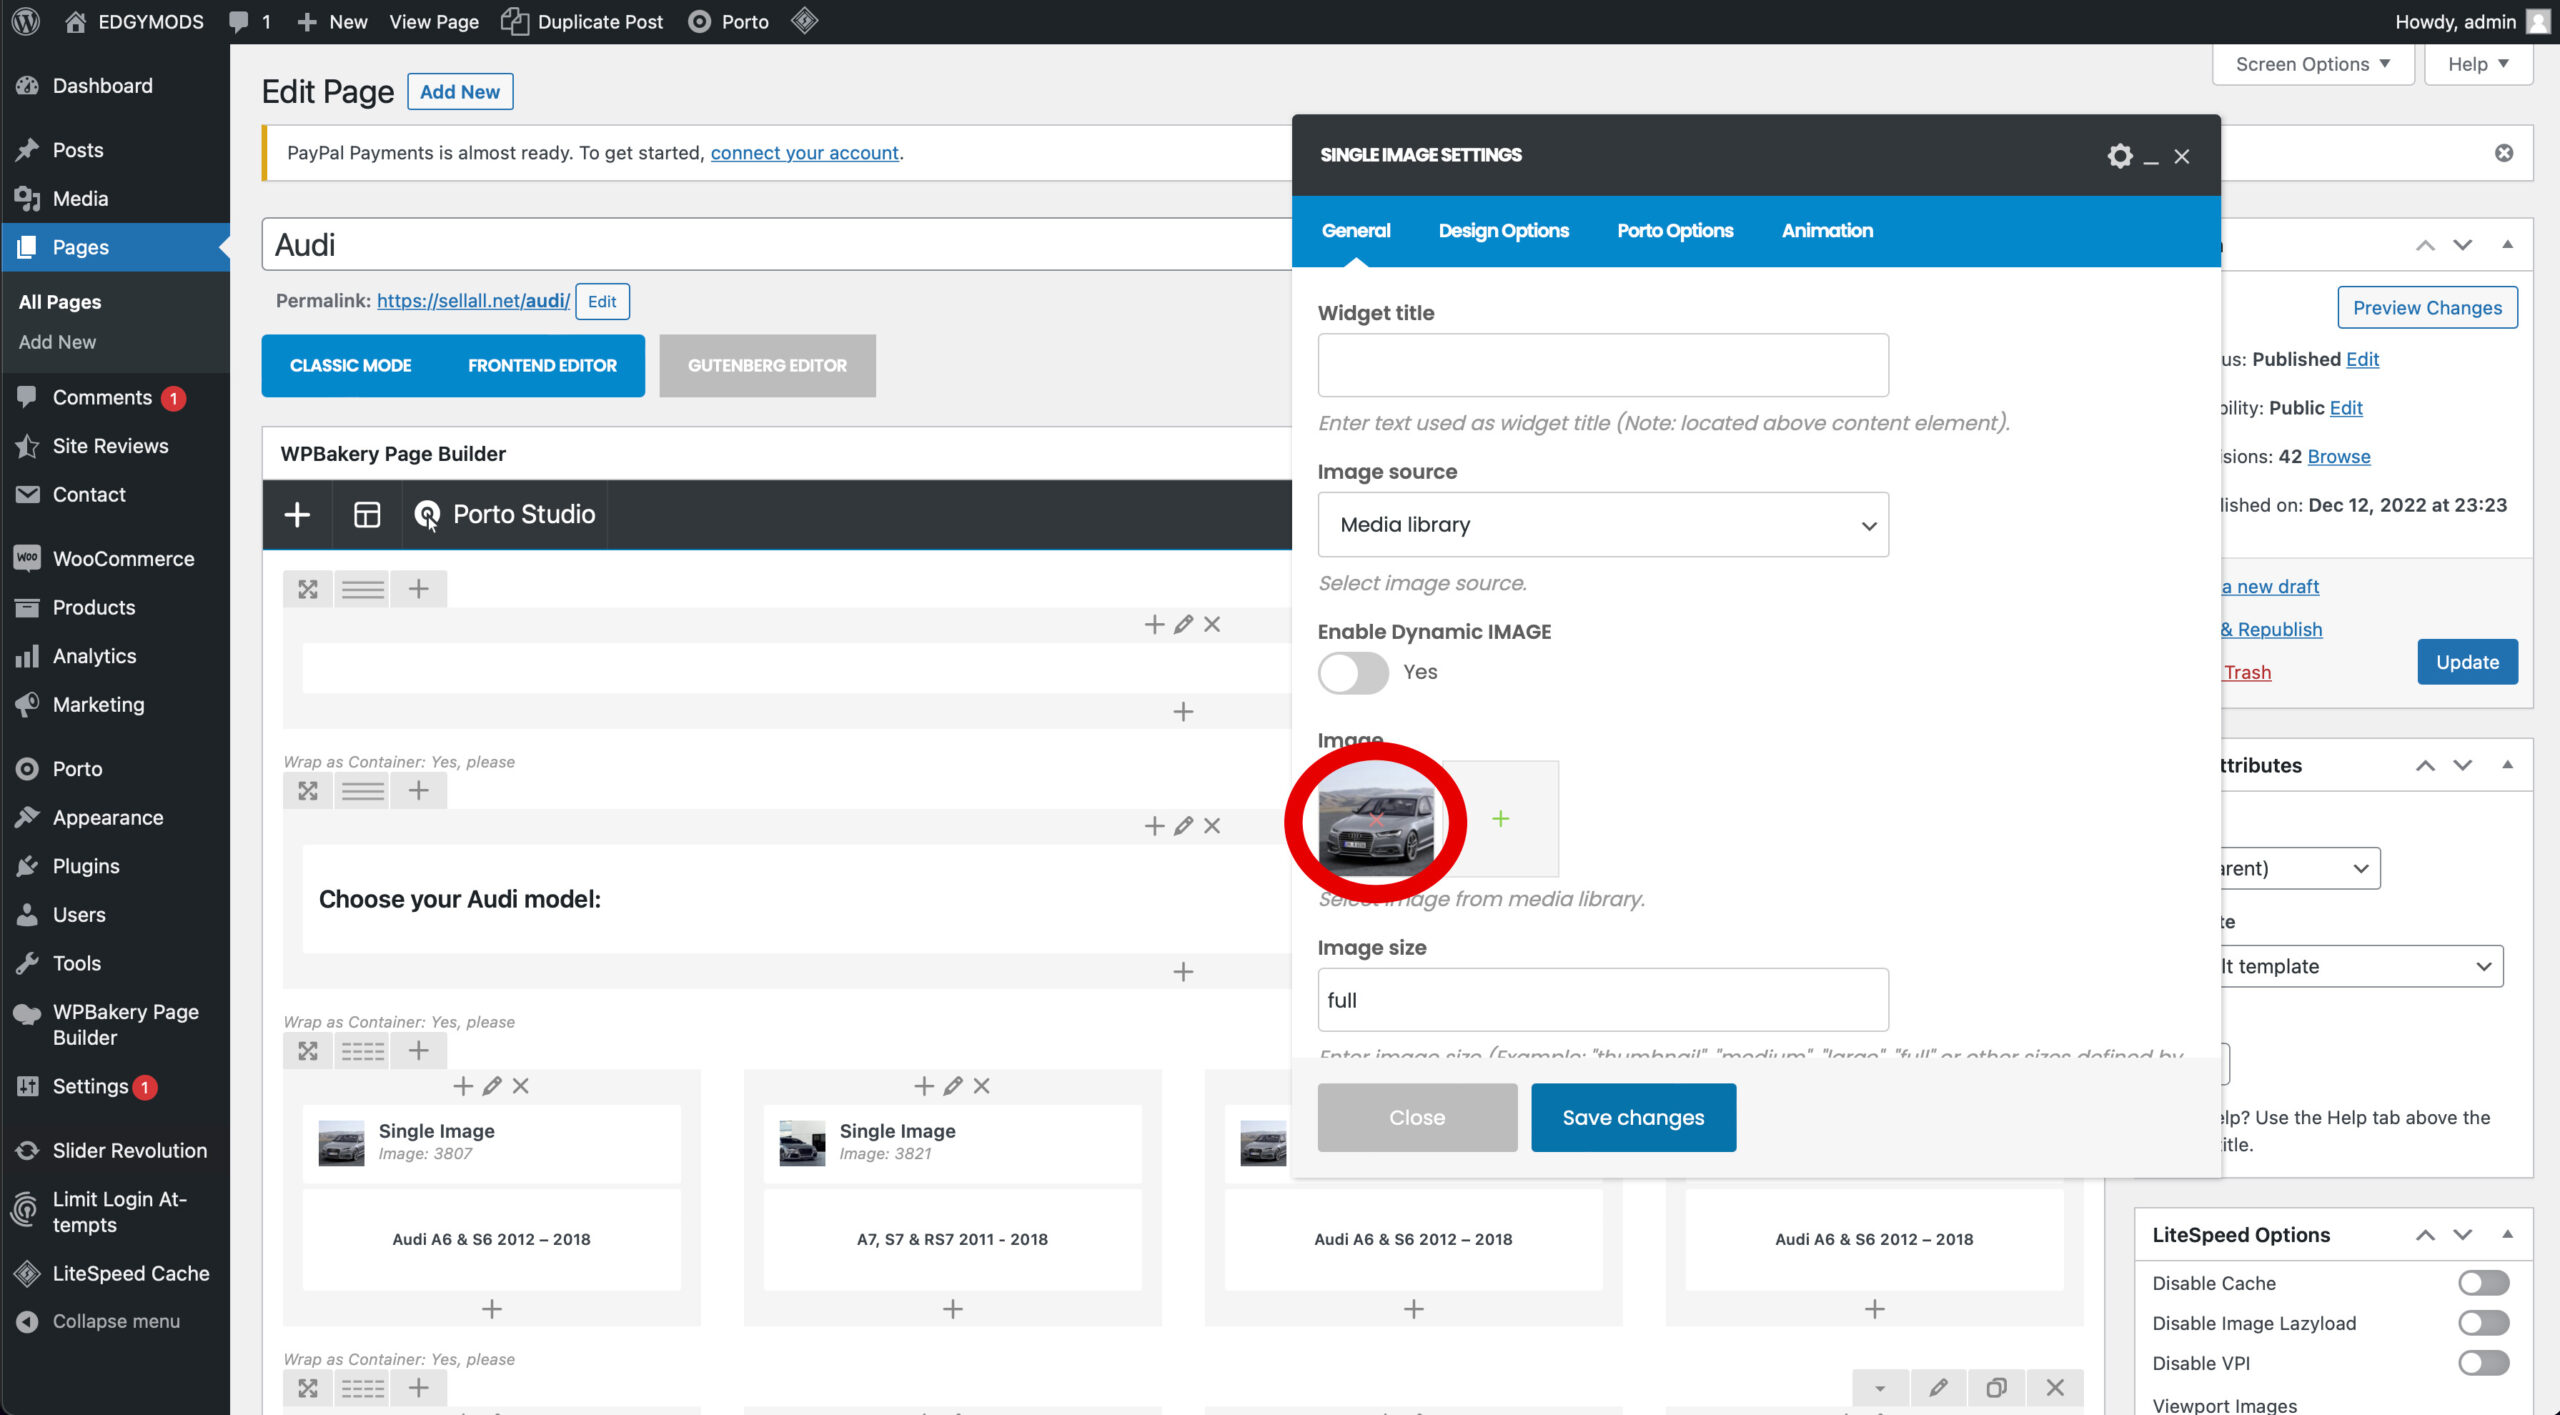
Task: Open Porto Studio
Action: click(x=505, y=515)
